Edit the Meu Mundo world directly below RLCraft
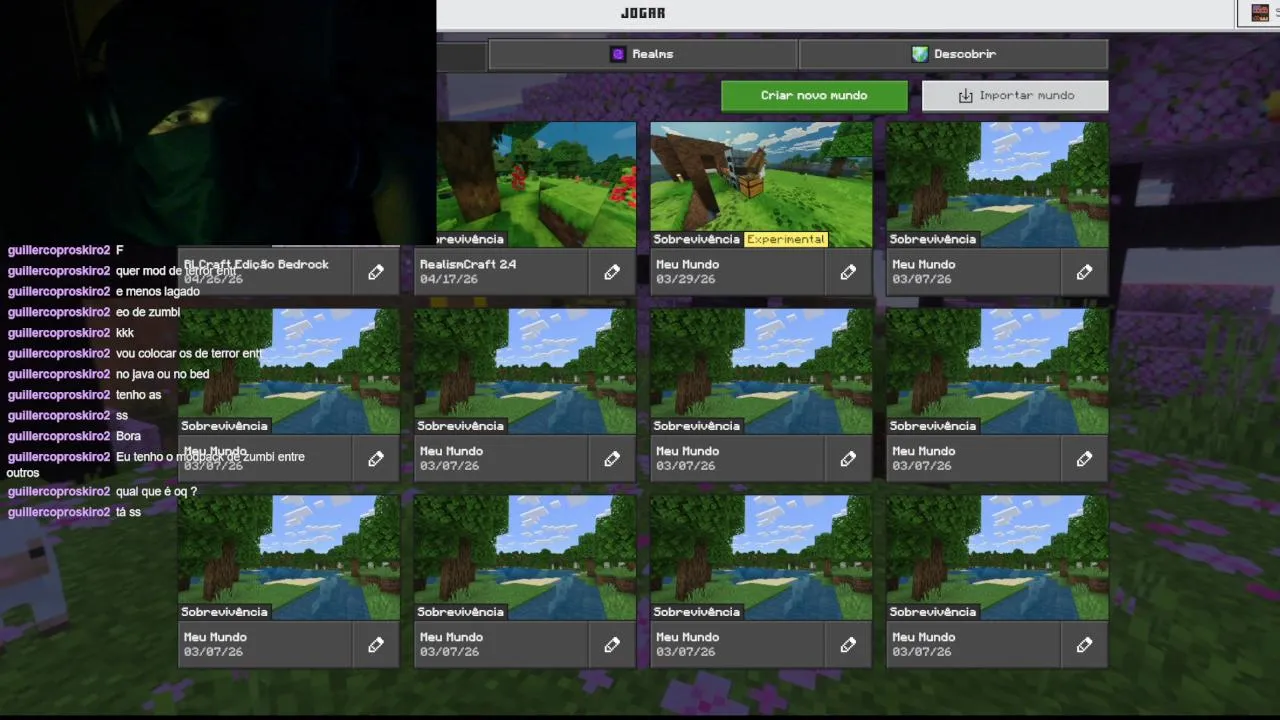Screen dimensions: 1280x720 coord(376,459)
